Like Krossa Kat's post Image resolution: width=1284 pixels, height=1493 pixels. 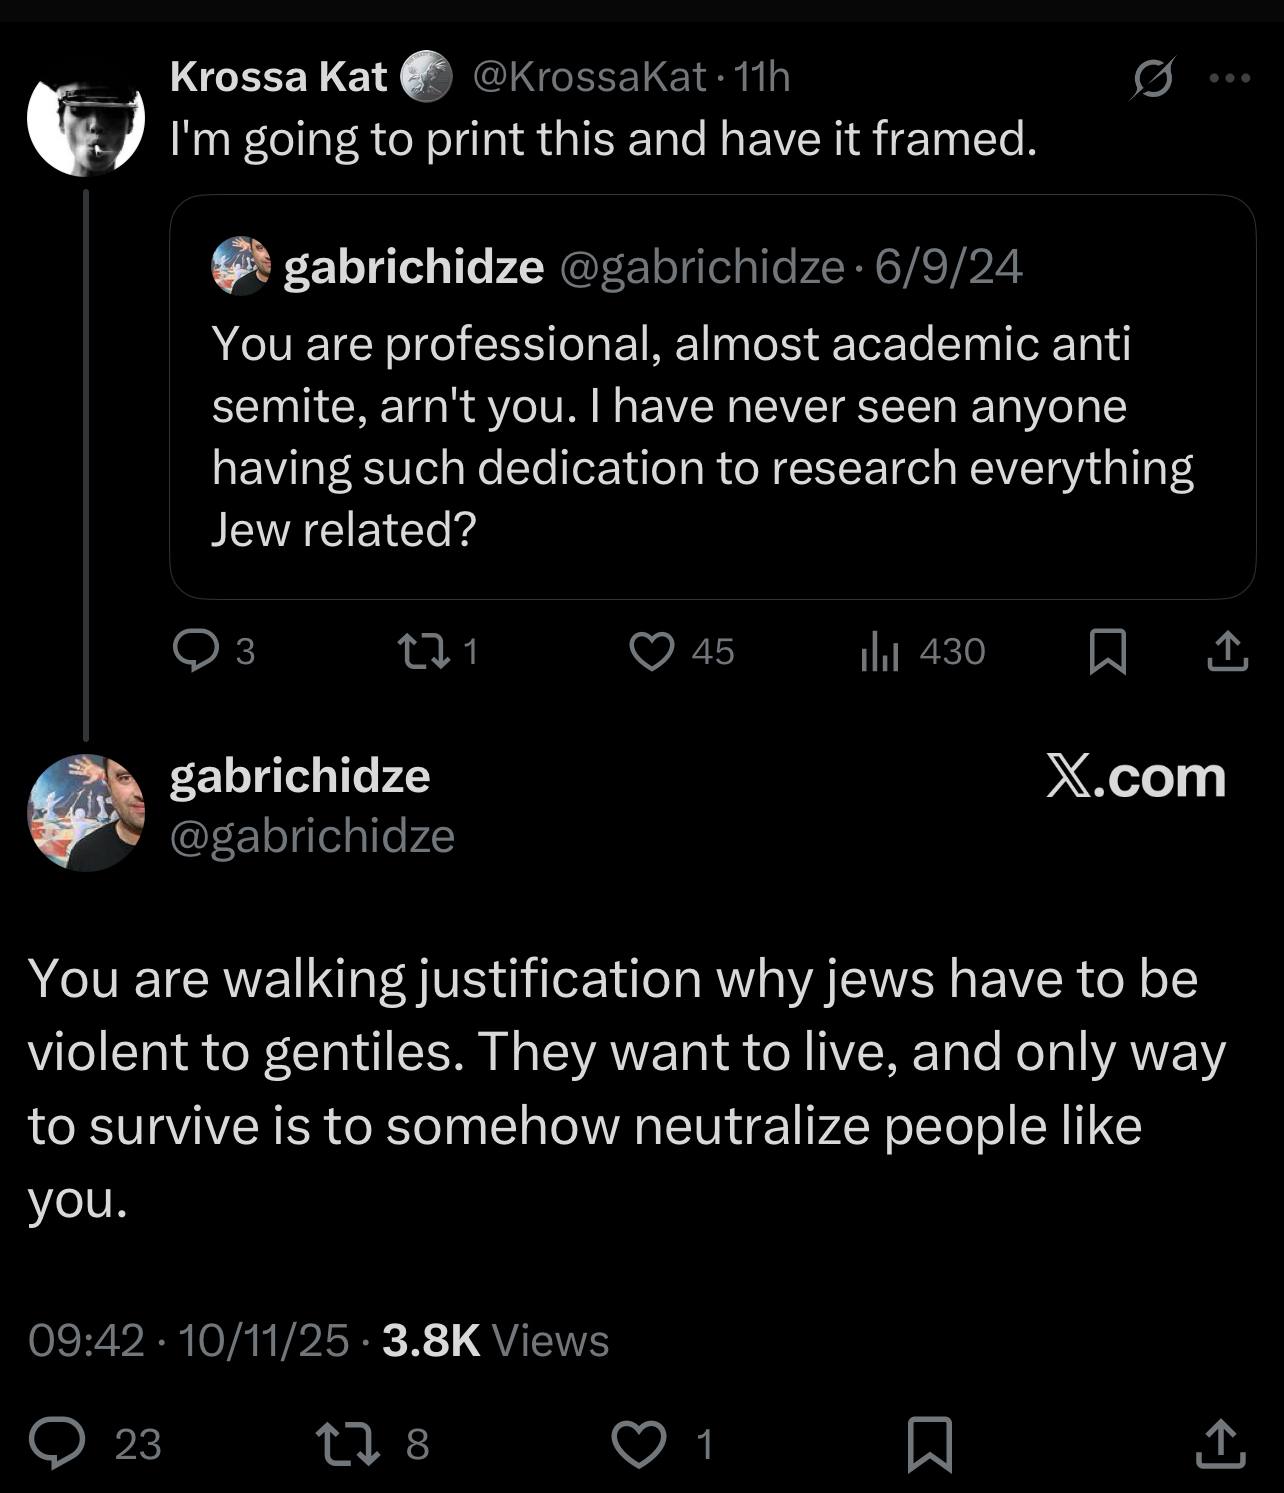tap(652, 651)
